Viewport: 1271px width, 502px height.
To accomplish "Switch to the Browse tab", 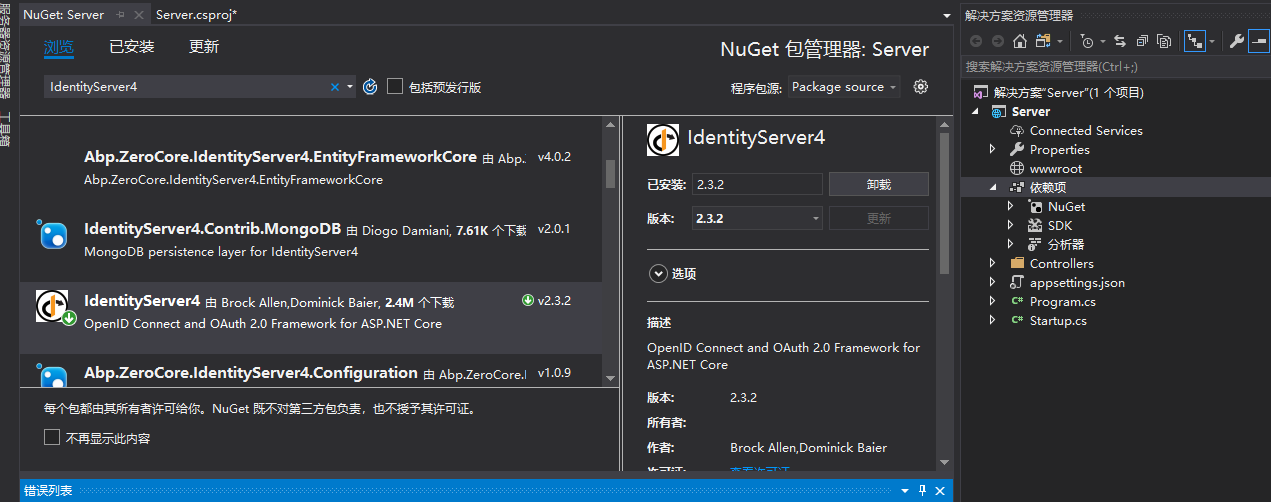I will tap(58, 47).
